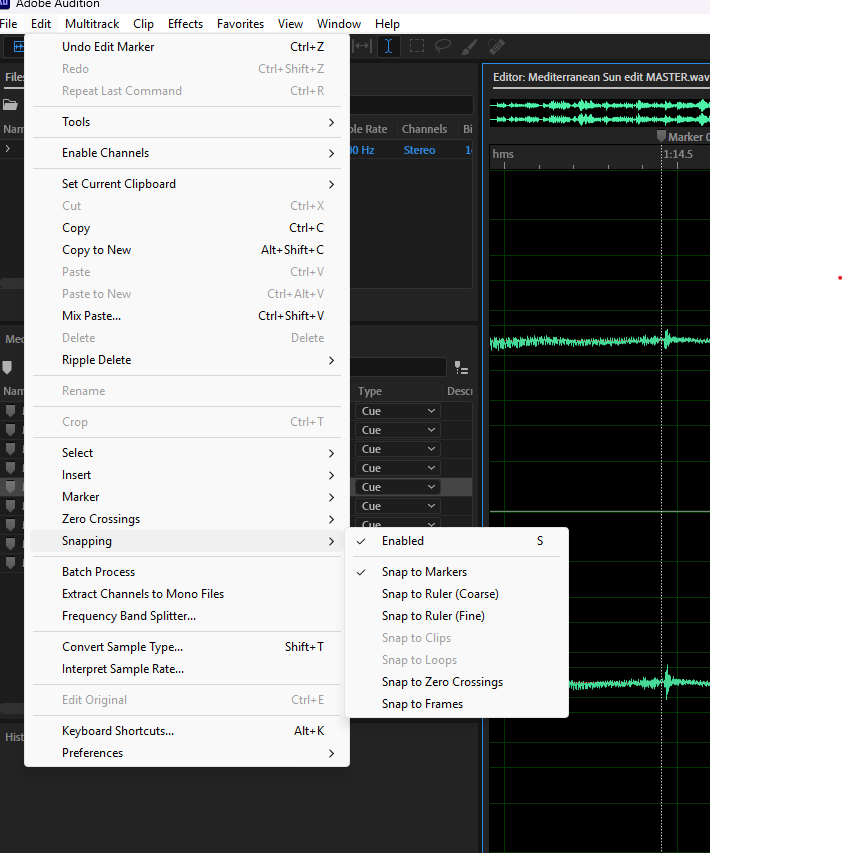Select the Time Selection tool
This screenshot has width=843, height=853.
388,46
